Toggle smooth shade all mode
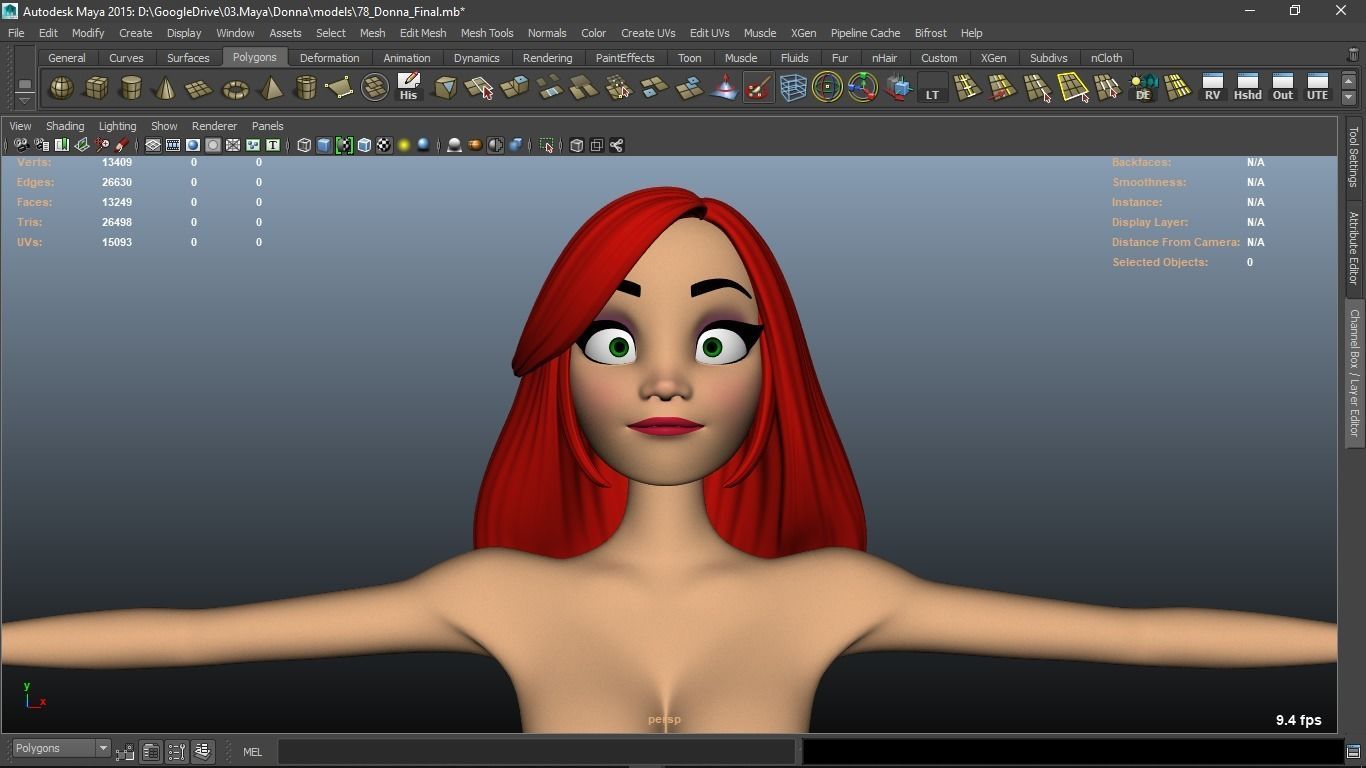This screenshot has width=1366, height=768. (324, 146)
